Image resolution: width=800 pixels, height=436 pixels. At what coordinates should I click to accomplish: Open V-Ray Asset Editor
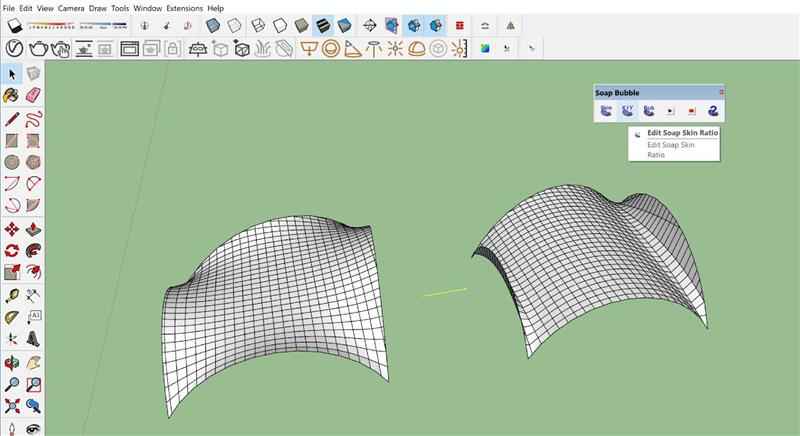[x=14, y=49]
